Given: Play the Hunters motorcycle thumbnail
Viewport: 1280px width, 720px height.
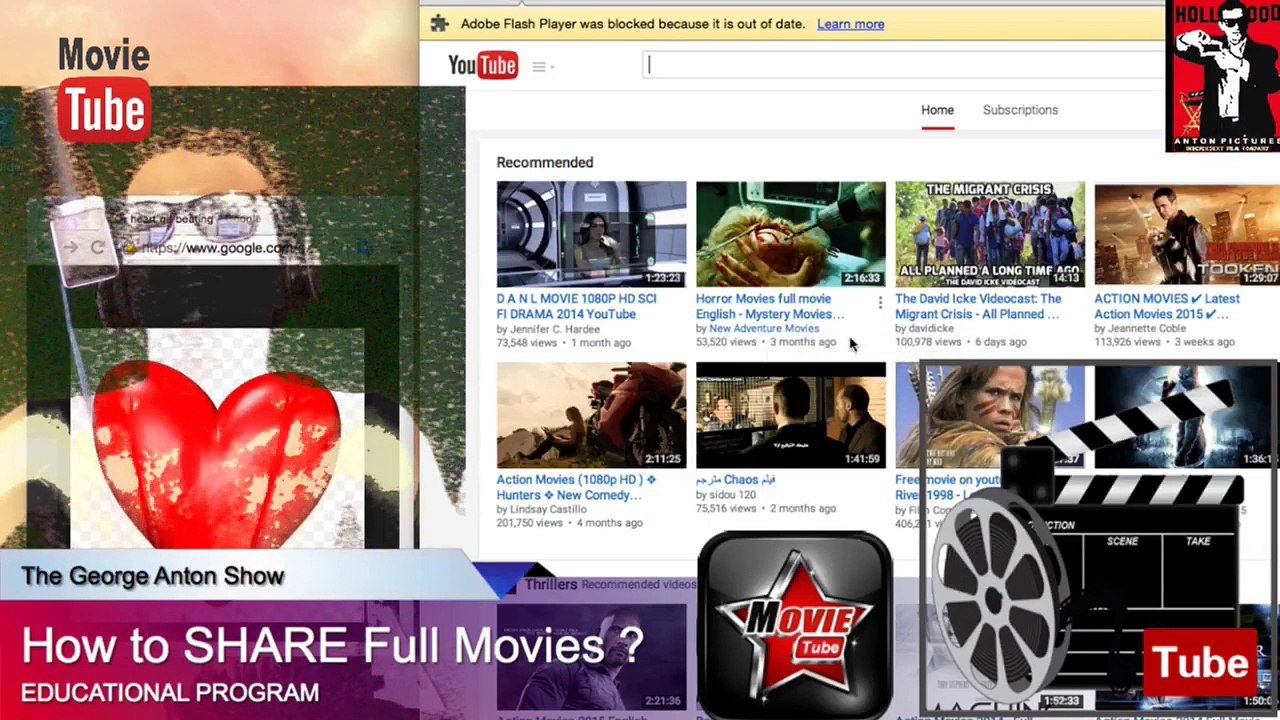Looking at the screenshot, I should click(x=591, y=415).
